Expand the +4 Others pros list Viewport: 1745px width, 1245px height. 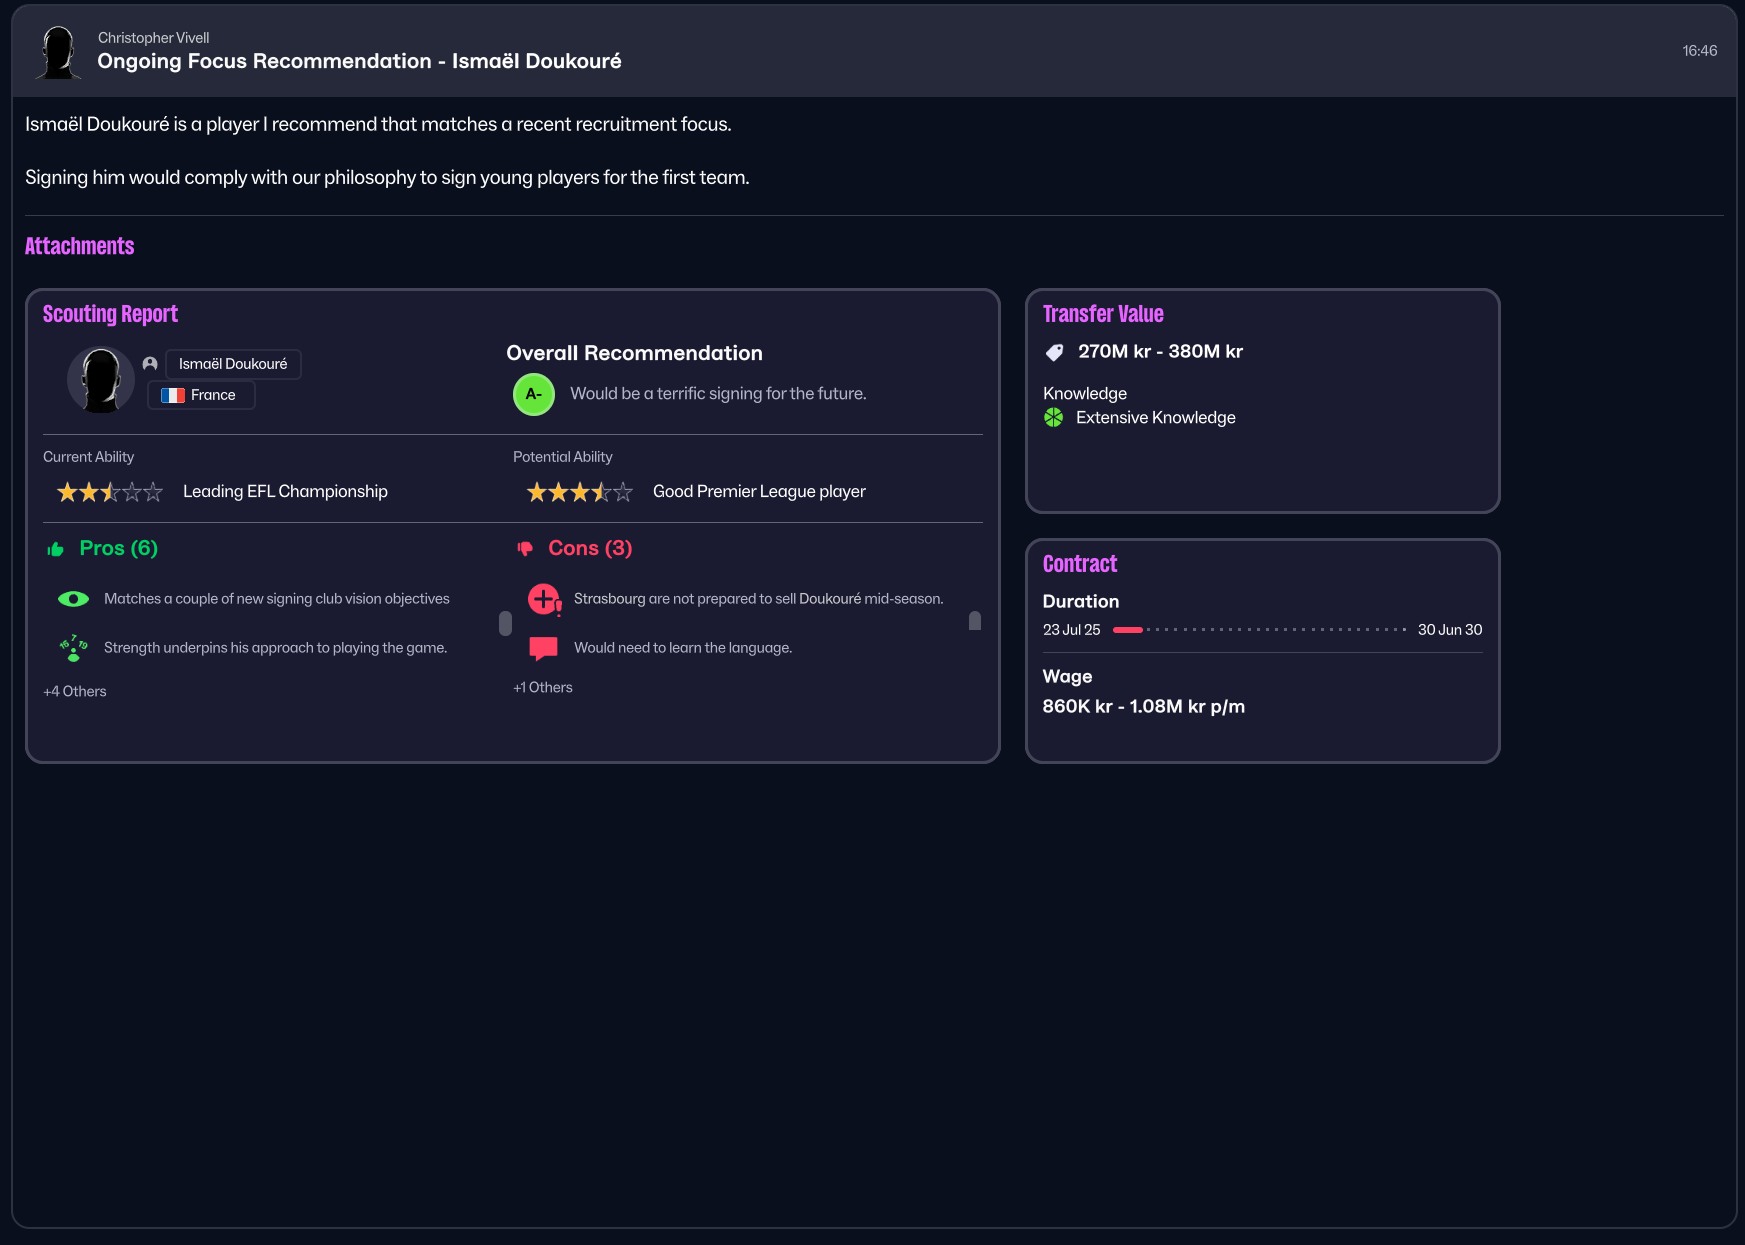tap(75, 691)
